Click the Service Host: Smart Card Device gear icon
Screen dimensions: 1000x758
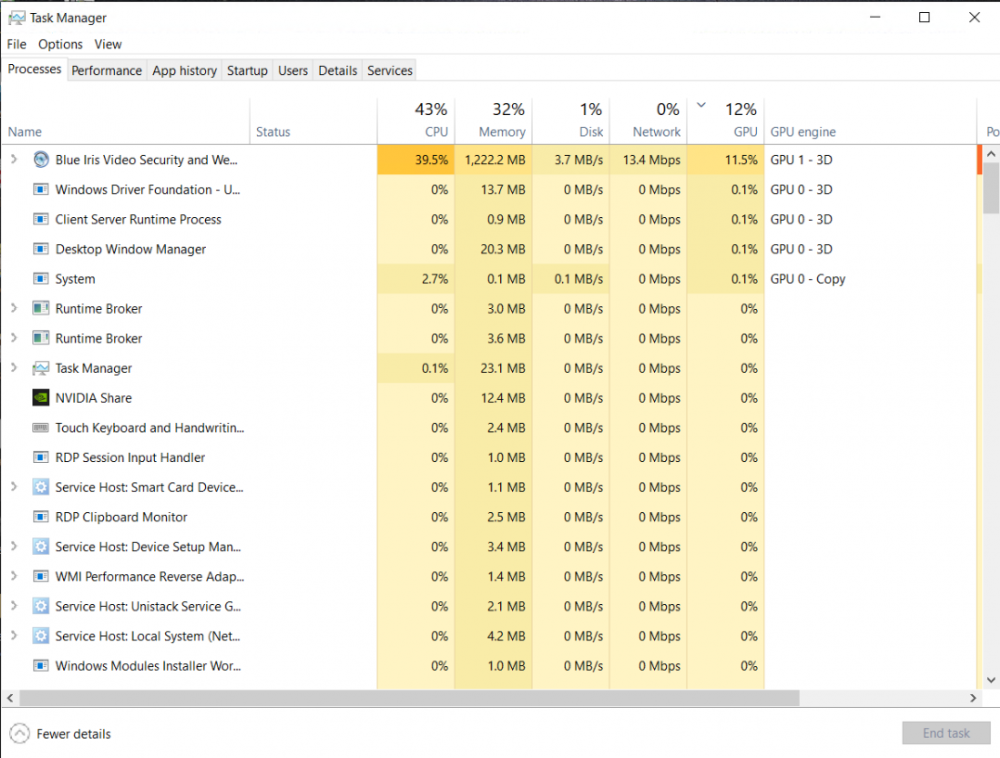pos(41,487)
